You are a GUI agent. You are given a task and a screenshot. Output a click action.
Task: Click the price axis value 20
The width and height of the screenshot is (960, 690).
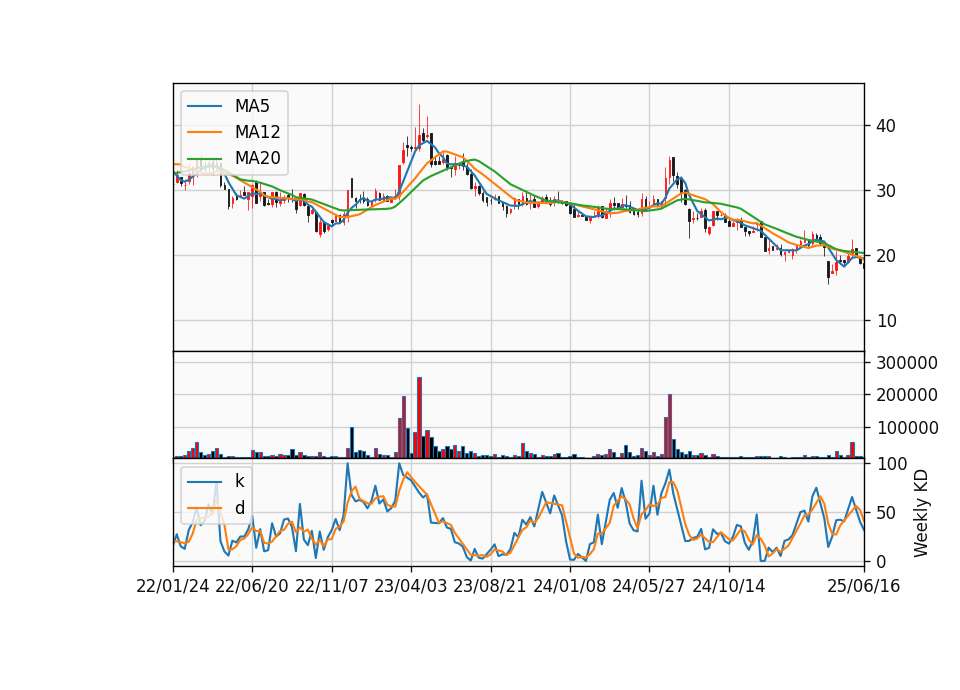[x=886, y=256]
